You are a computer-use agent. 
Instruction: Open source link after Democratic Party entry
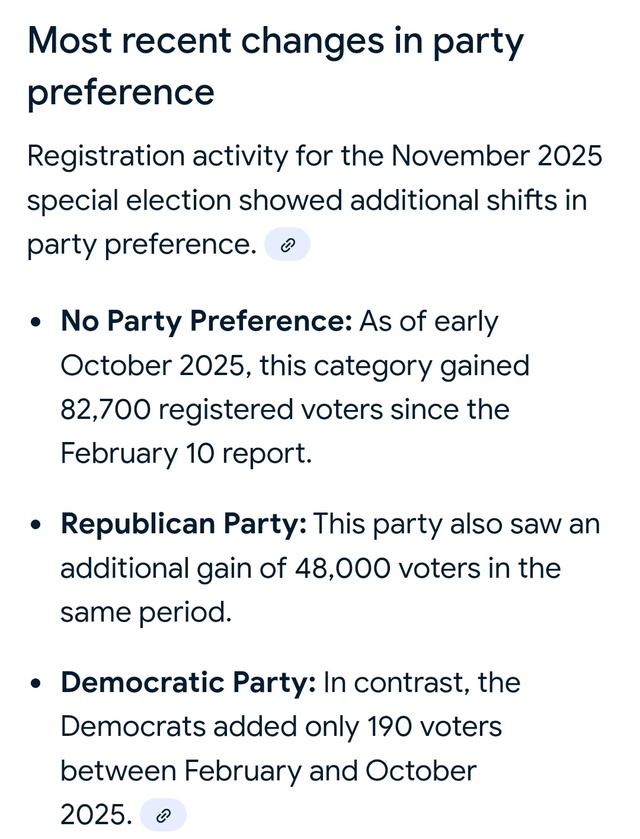[162, 816]
